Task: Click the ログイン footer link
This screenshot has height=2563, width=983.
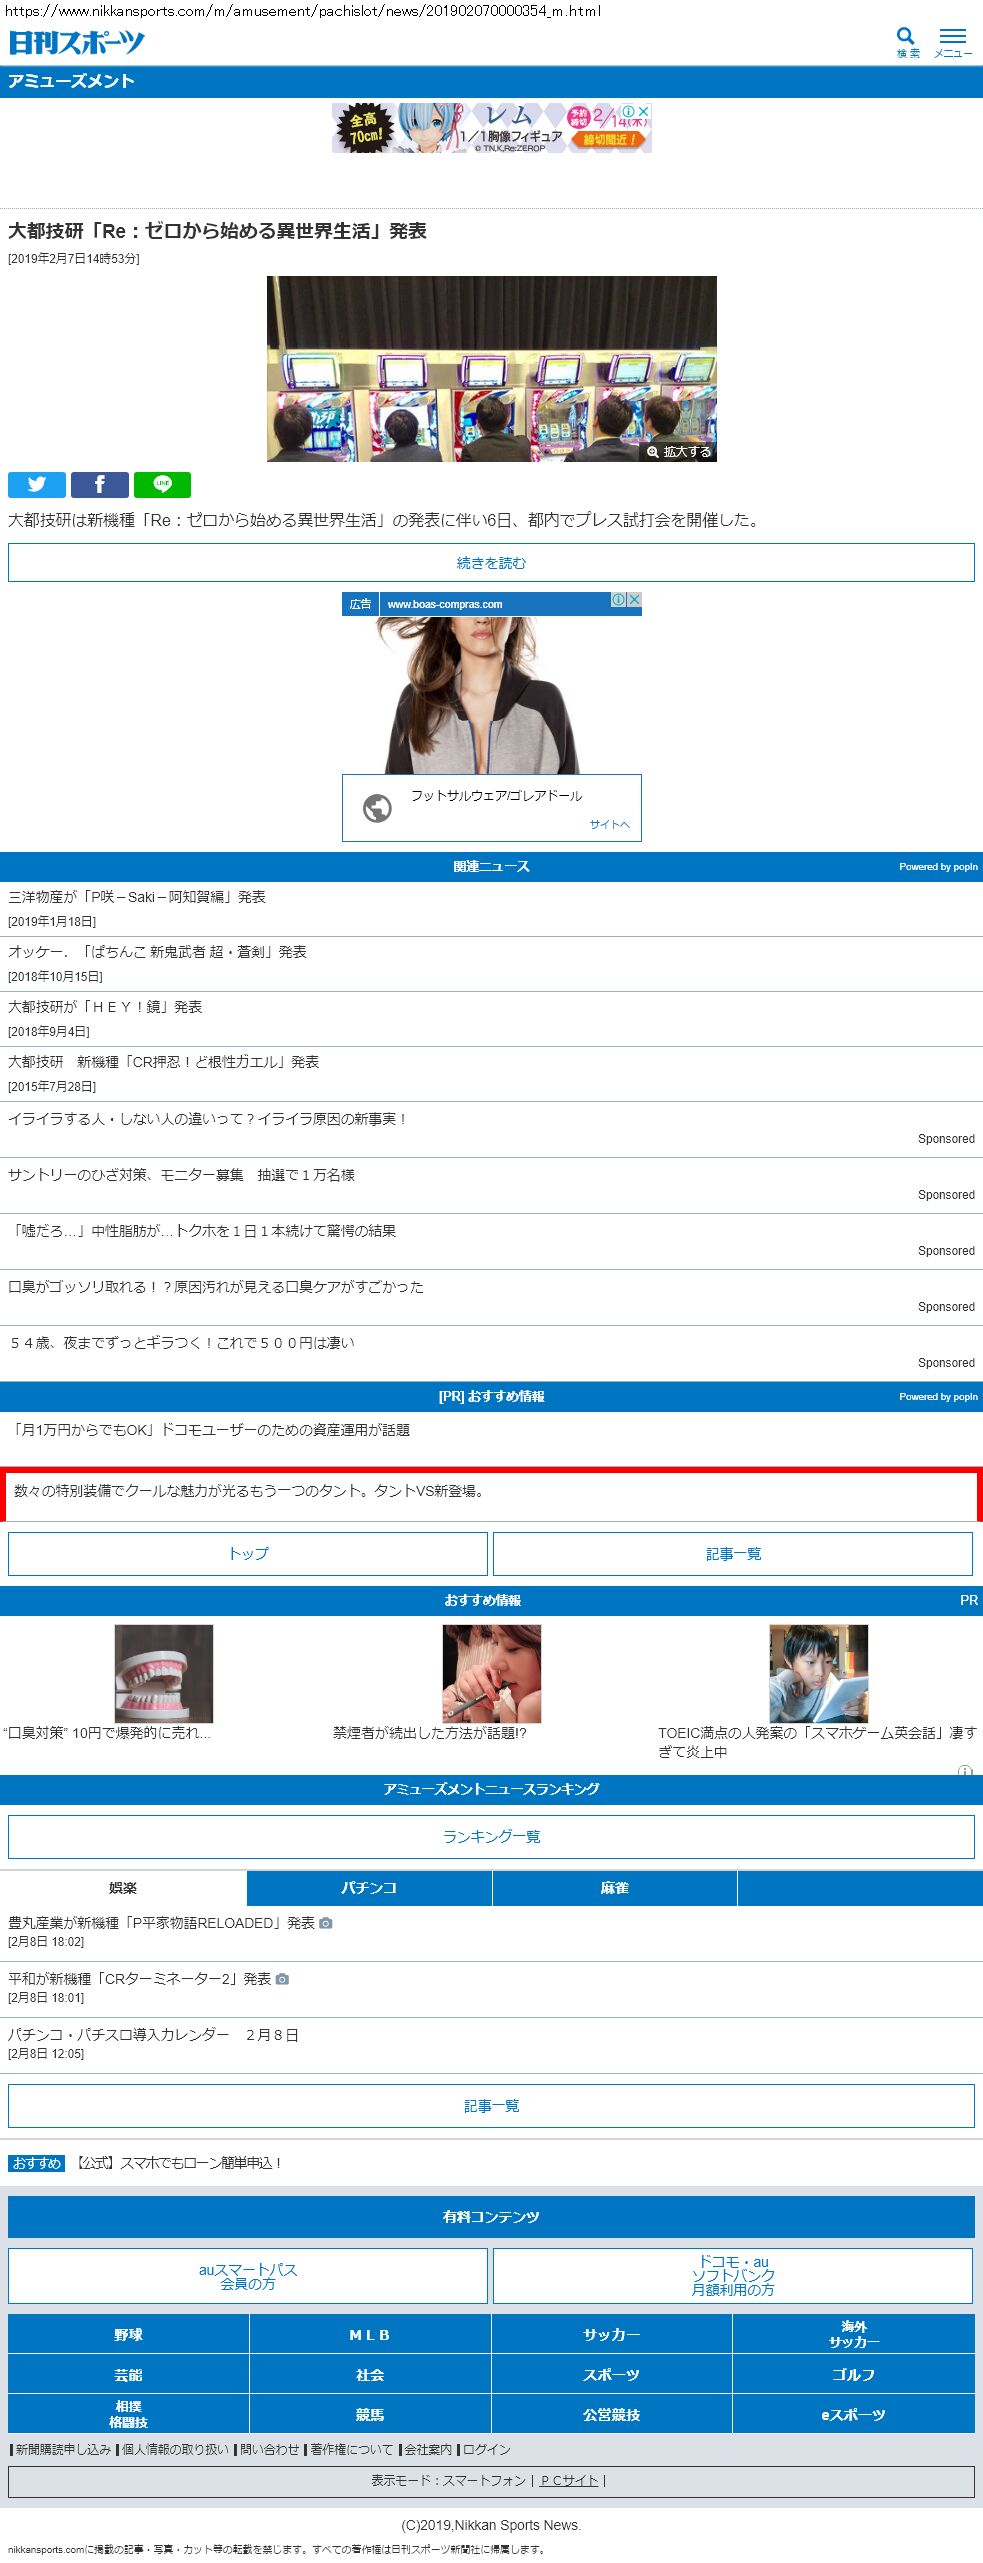Action: (487, 2449)
